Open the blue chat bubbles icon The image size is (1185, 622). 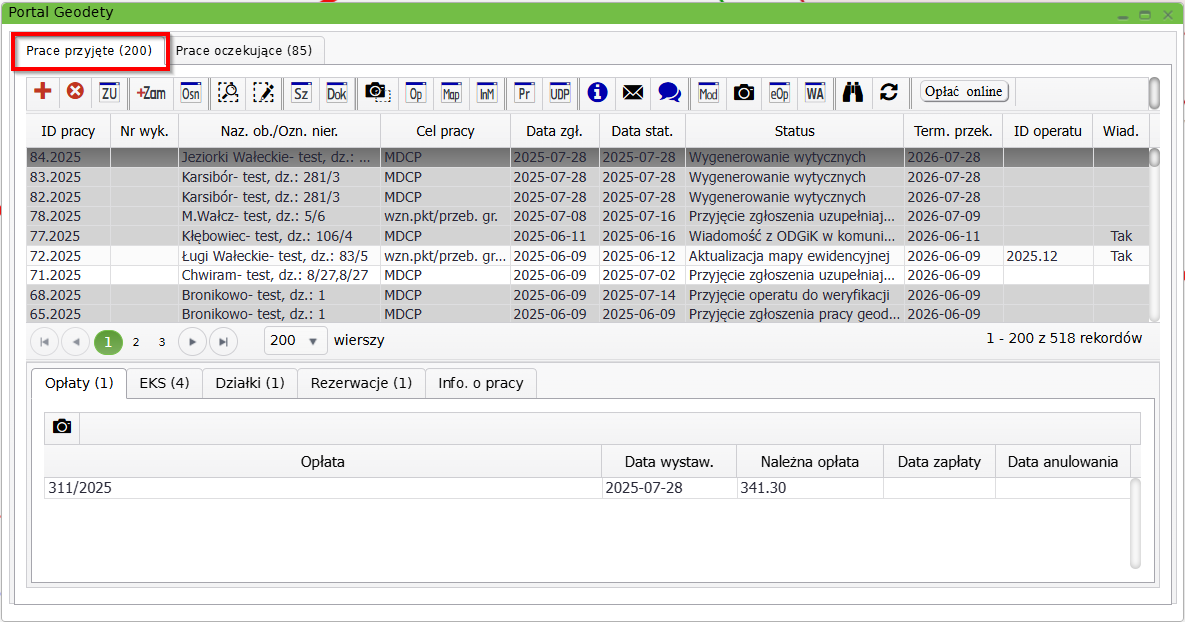click(x=669, y=92)
